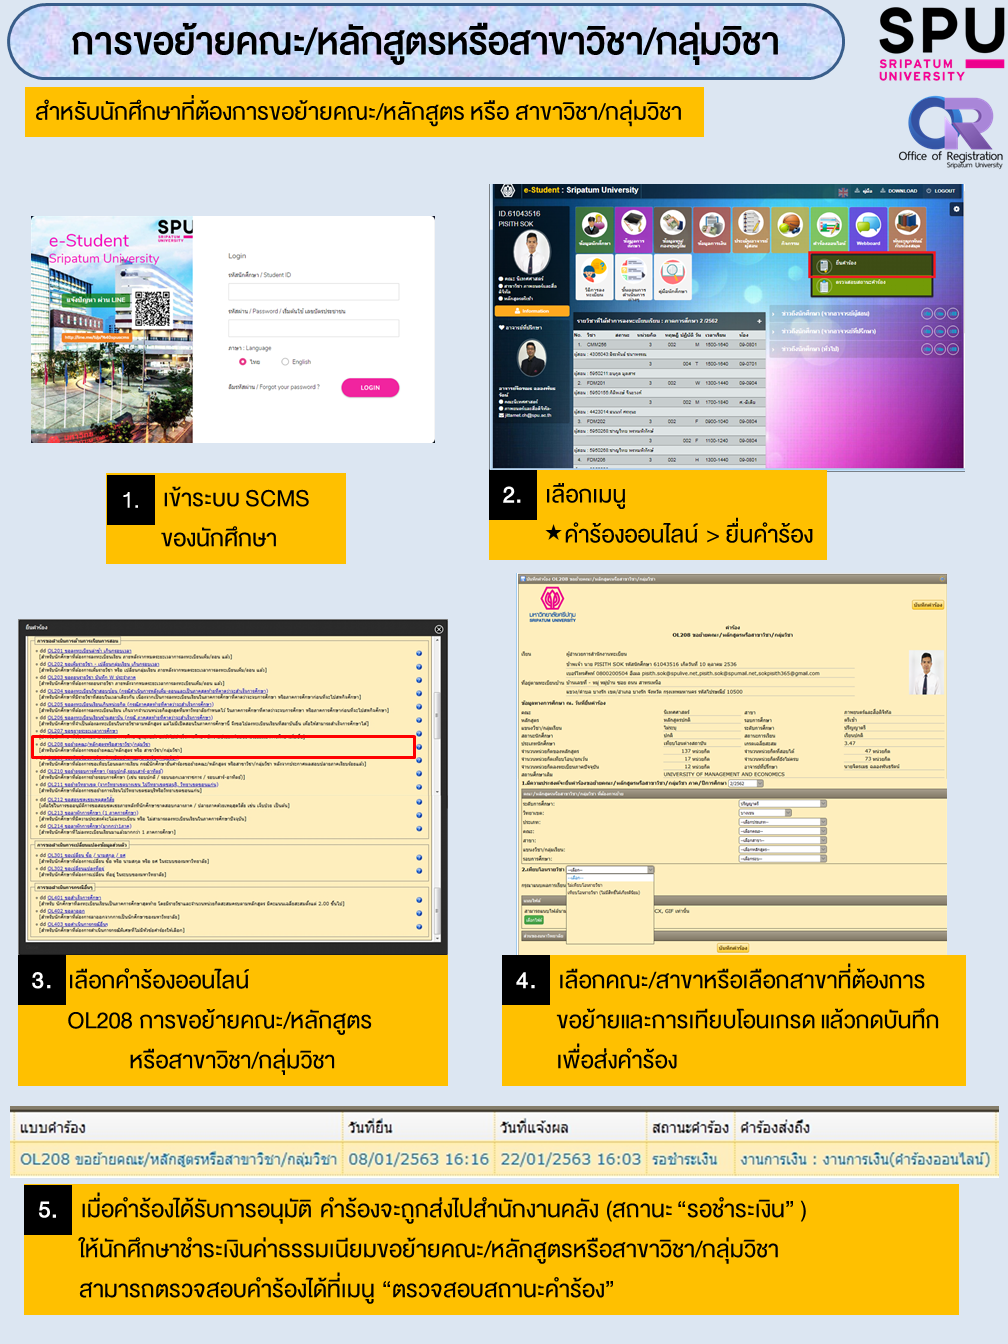Click the CMM256 course row
The width and height of the screenshot is (1008, 1344).
(x=668, y=344)
